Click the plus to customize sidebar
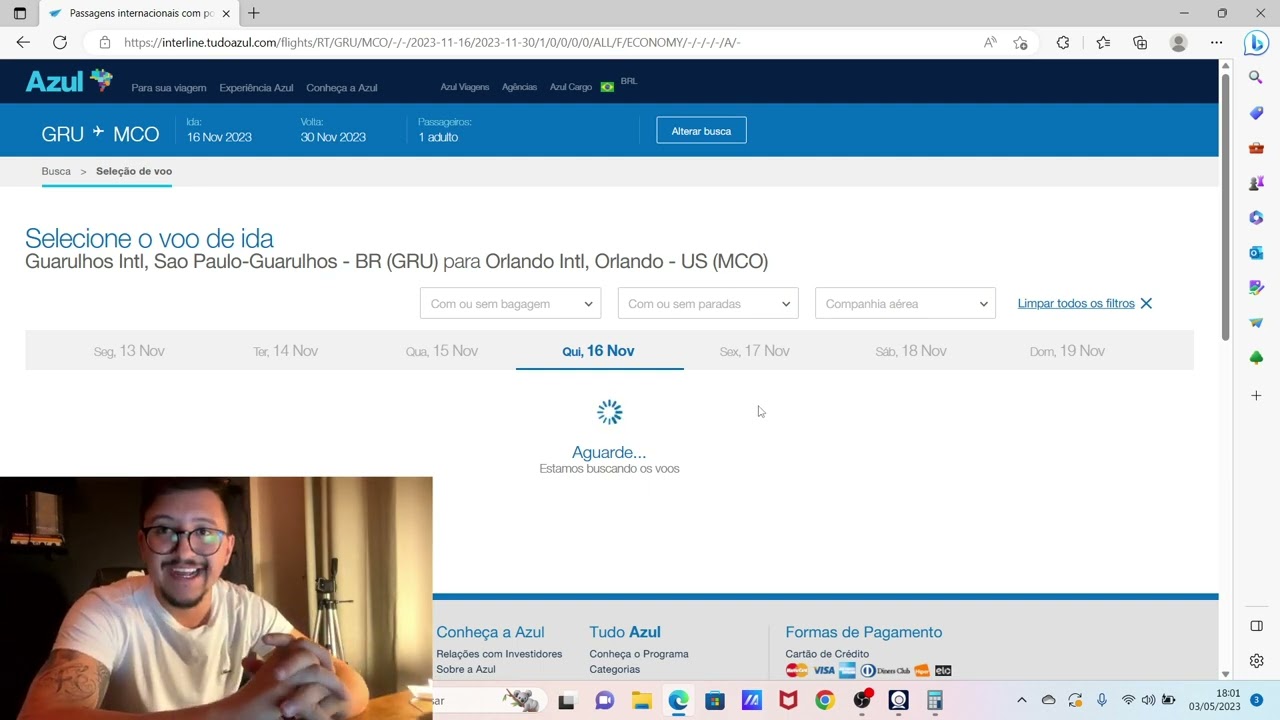The image size is (1280, 720). point(1256,396)
